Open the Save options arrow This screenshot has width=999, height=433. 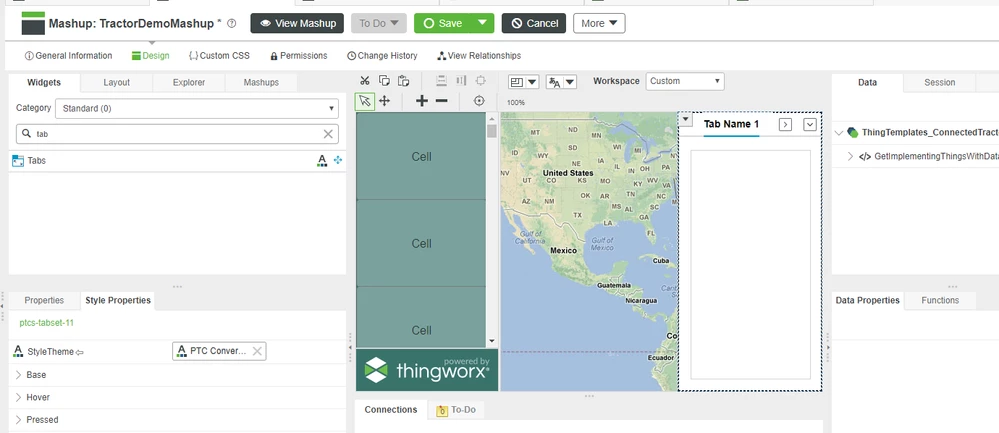click(483, 24)
